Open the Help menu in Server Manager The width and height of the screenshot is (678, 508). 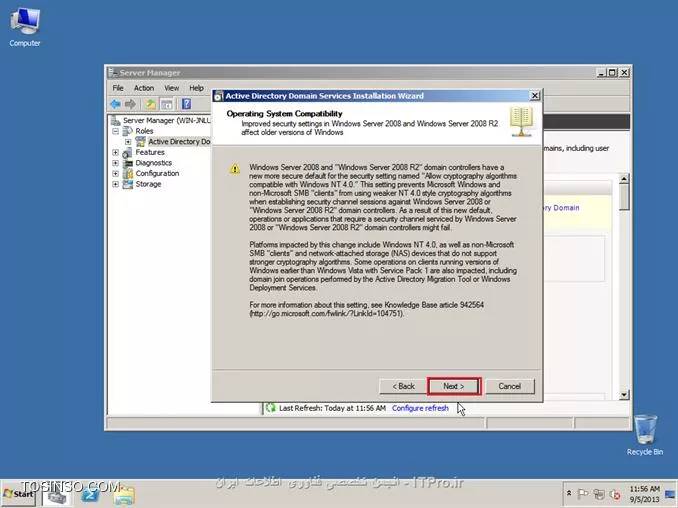point(196,88)
